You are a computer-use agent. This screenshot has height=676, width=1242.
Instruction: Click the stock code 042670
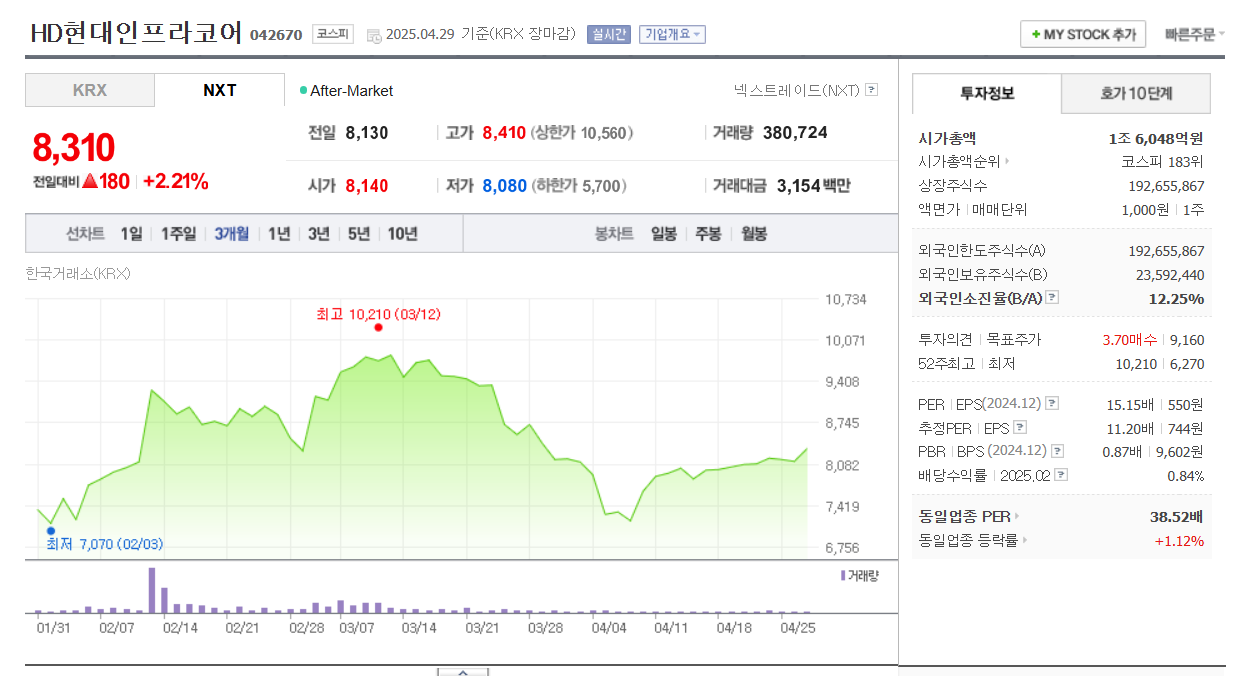pyautogui.click(x=275, y=35)
